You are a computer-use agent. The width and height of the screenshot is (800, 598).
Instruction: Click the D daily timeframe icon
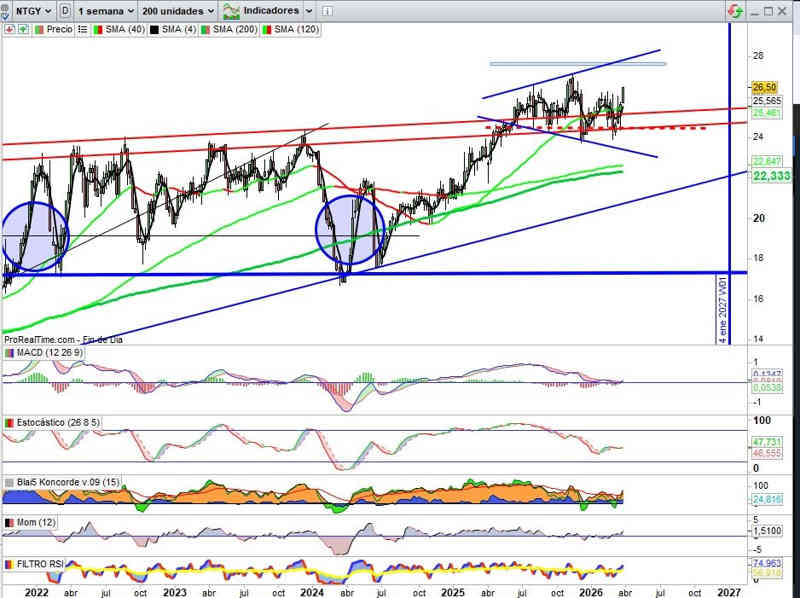(x=65, y=11)
